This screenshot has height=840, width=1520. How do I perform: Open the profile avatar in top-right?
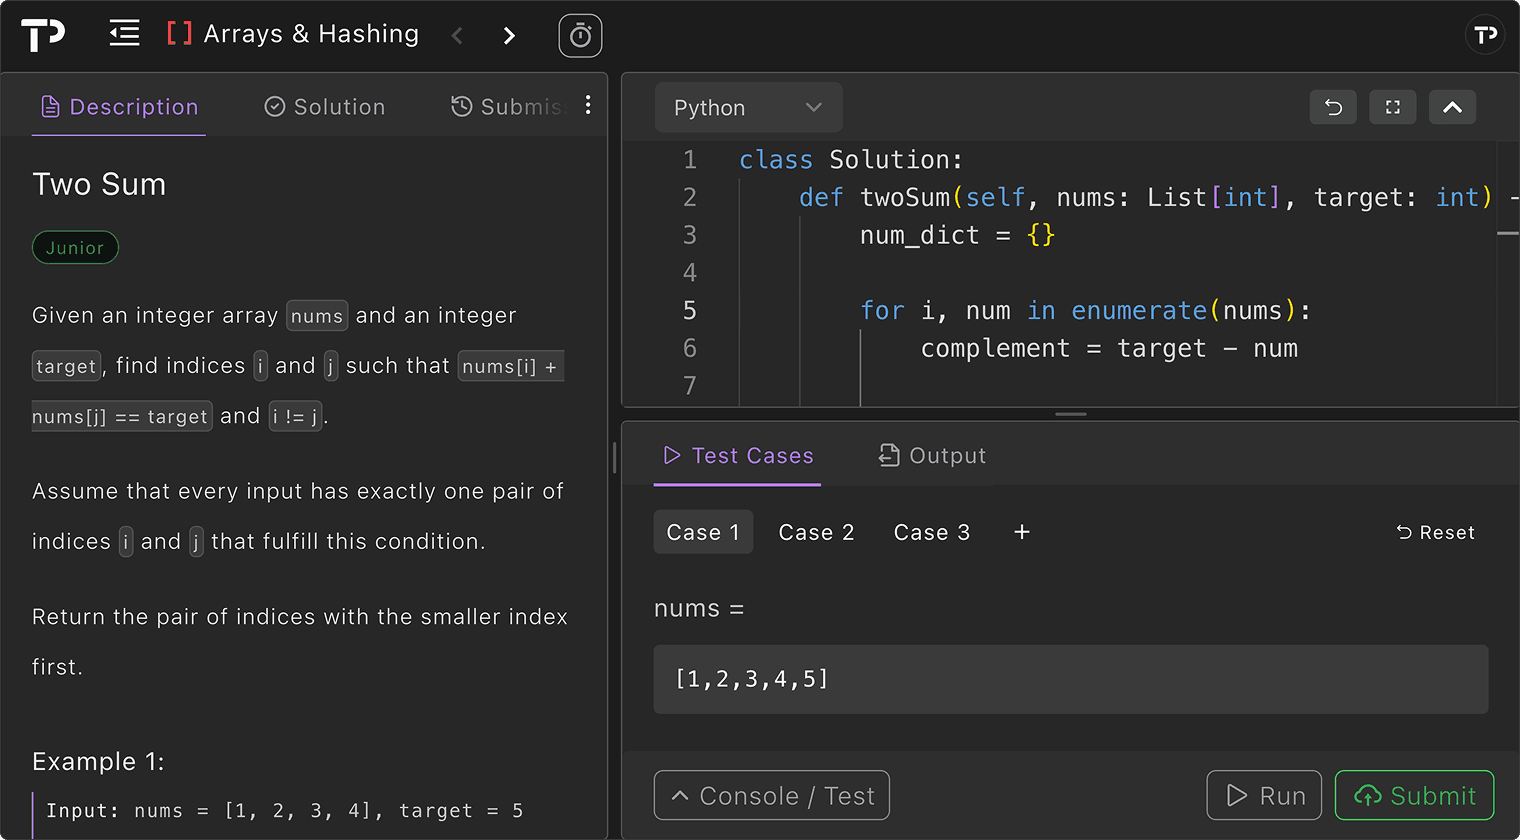(1485, 35)
